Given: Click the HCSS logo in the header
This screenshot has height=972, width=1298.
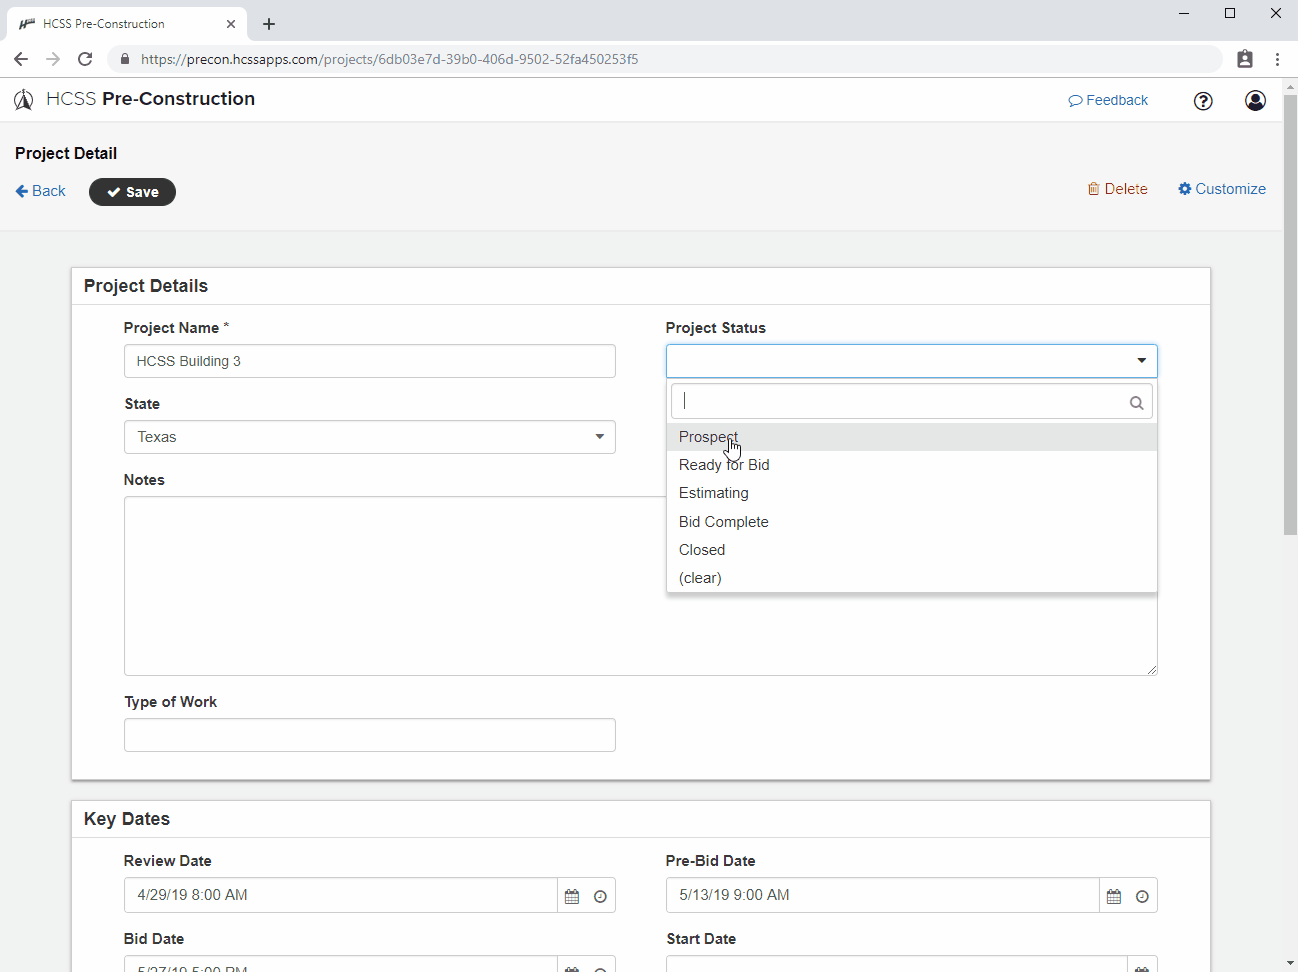Looking at the screenshot, I should click(23, 99).
